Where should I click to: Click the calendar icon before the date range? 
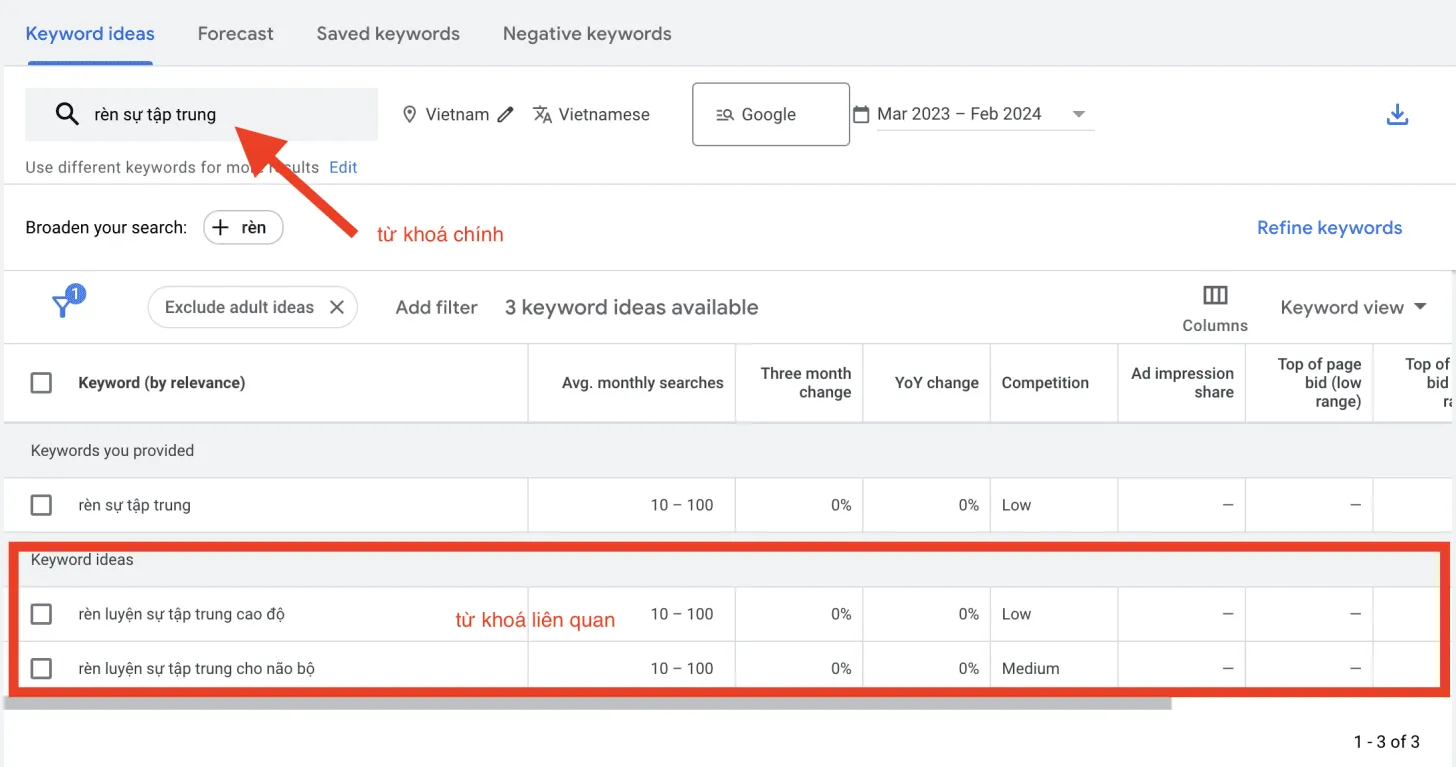(x=862, y=113)
